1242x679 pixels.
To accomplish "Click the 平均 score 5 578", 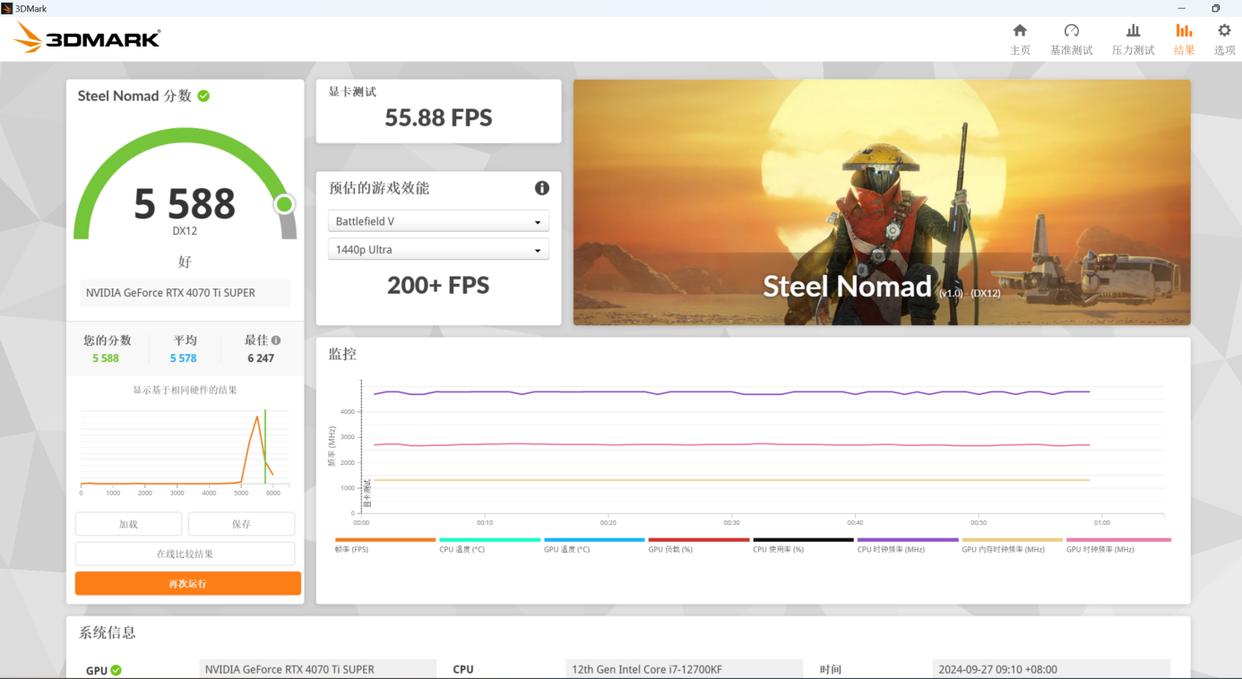I will pyautogui.click(x=183, y=358).
